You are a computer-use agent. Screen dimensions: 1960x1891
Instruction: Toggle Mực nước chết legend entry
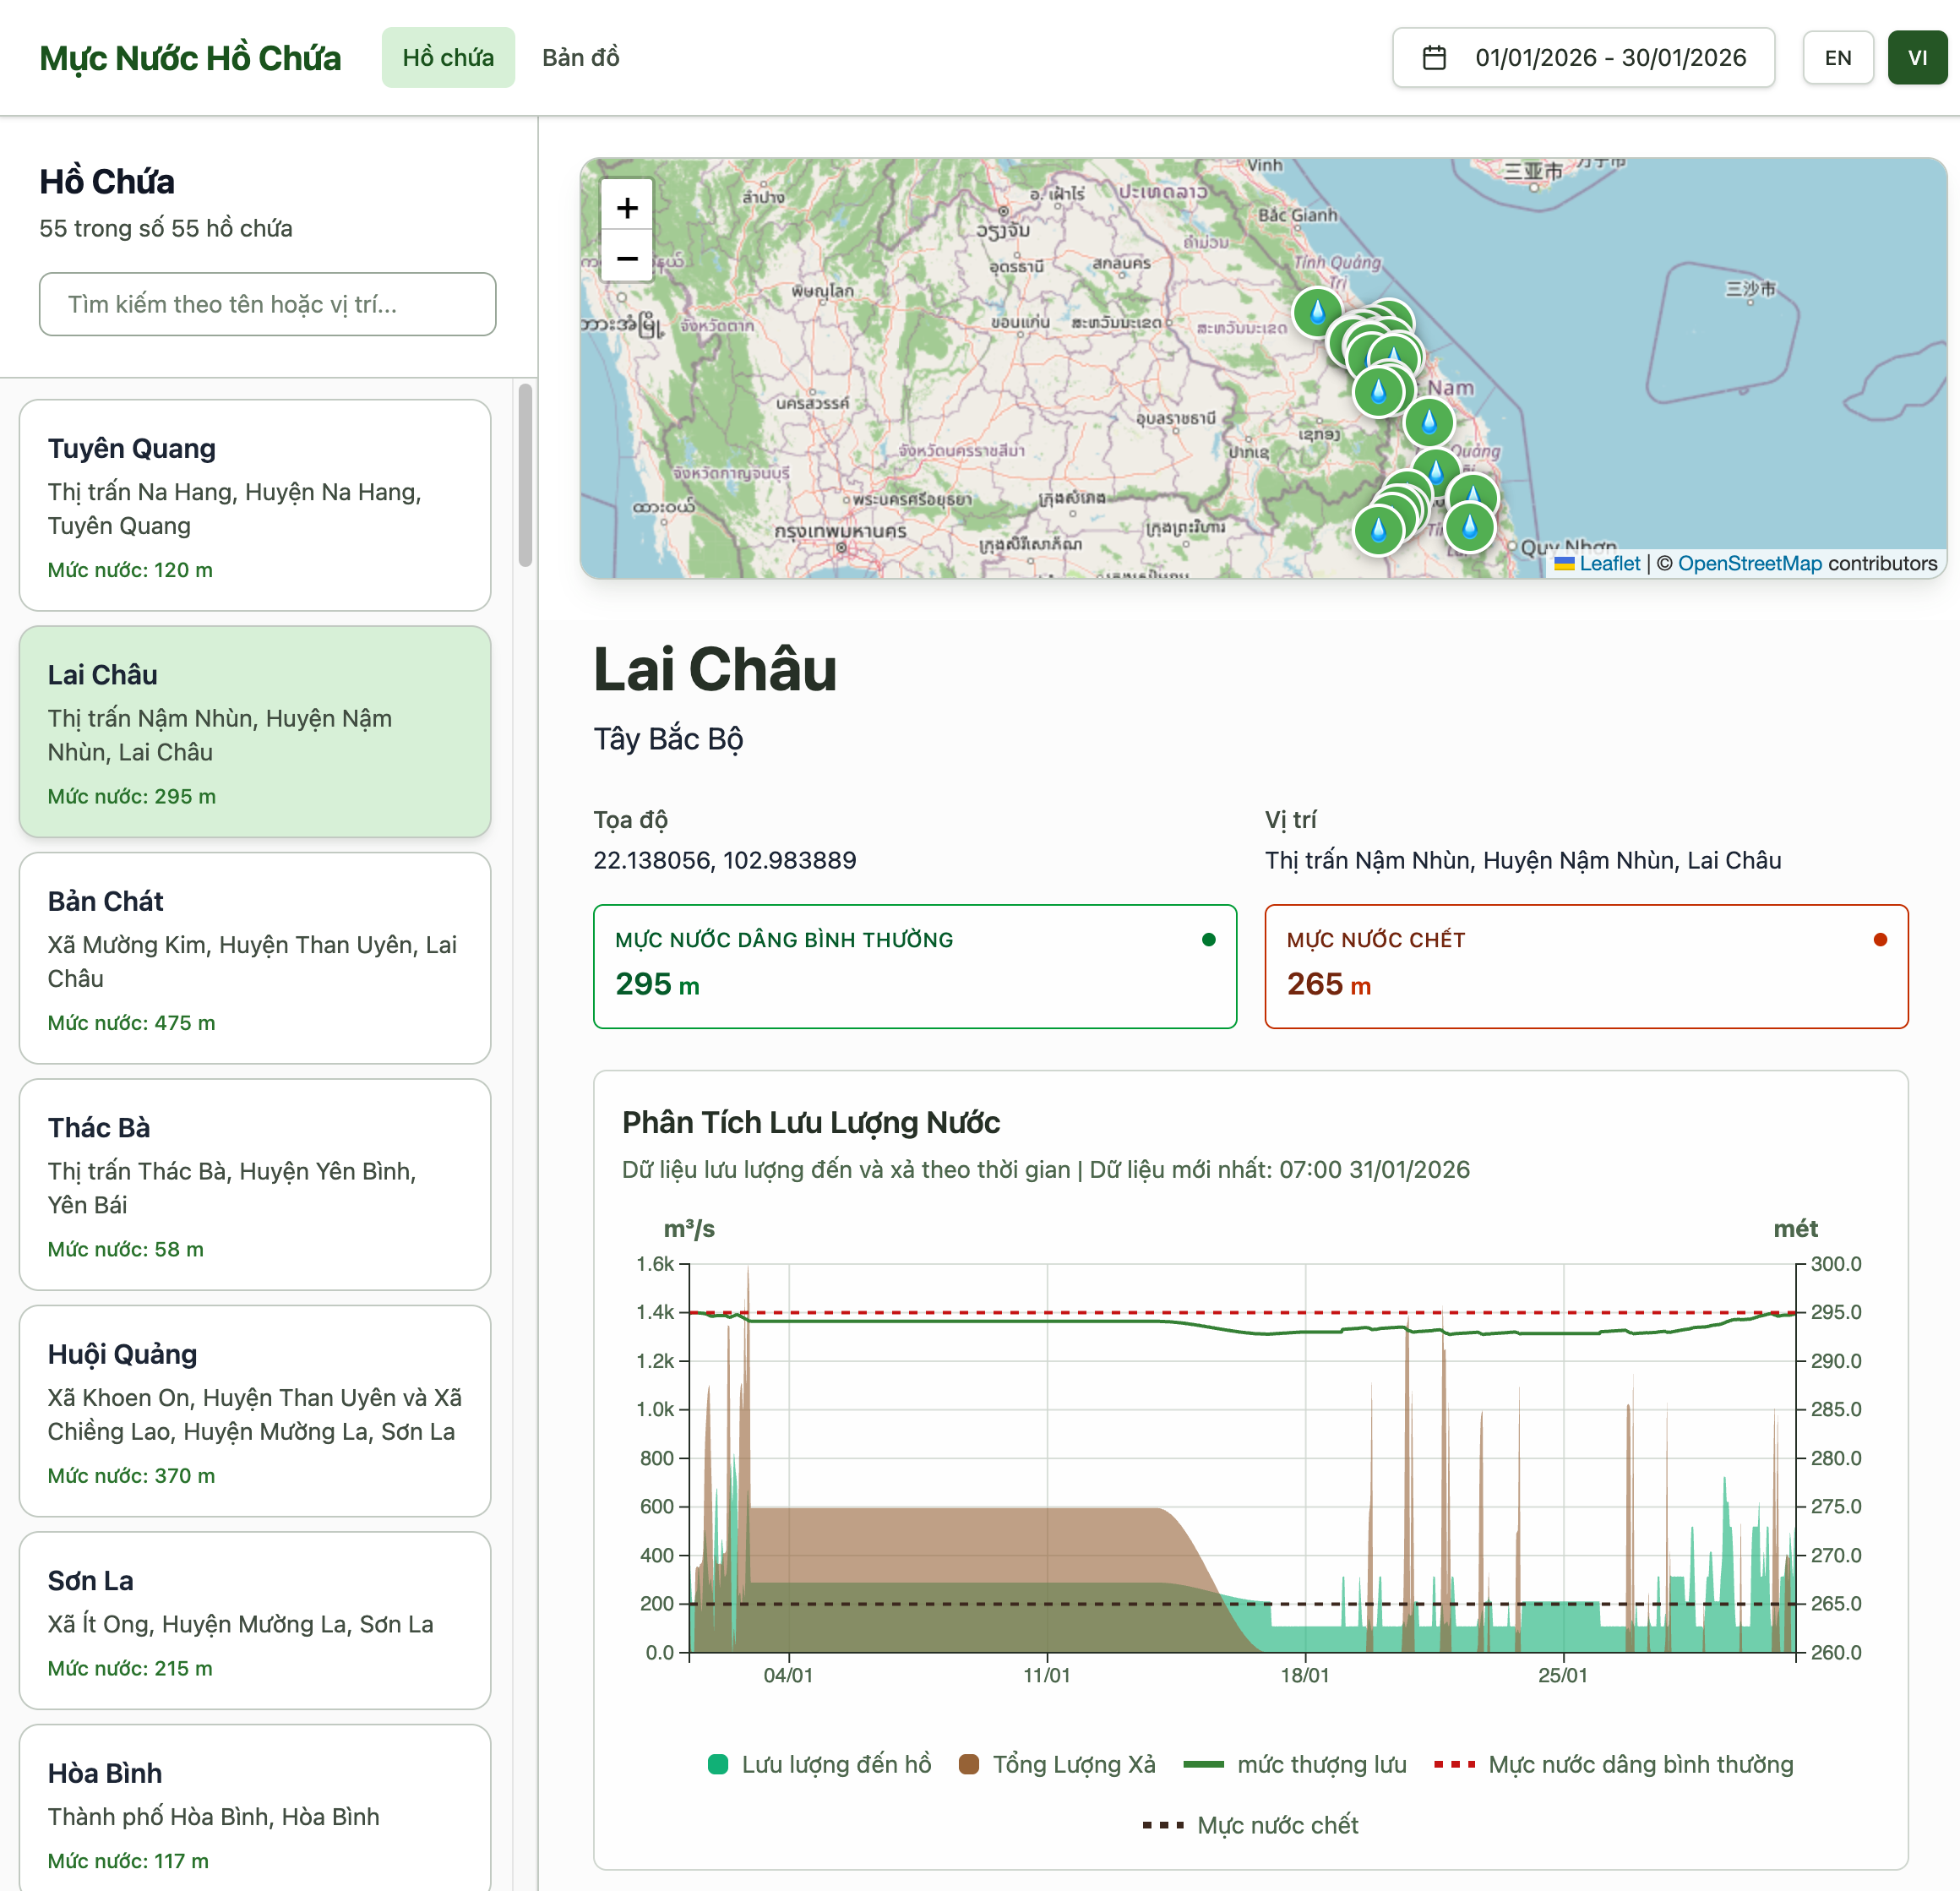click(1250, 1825)
